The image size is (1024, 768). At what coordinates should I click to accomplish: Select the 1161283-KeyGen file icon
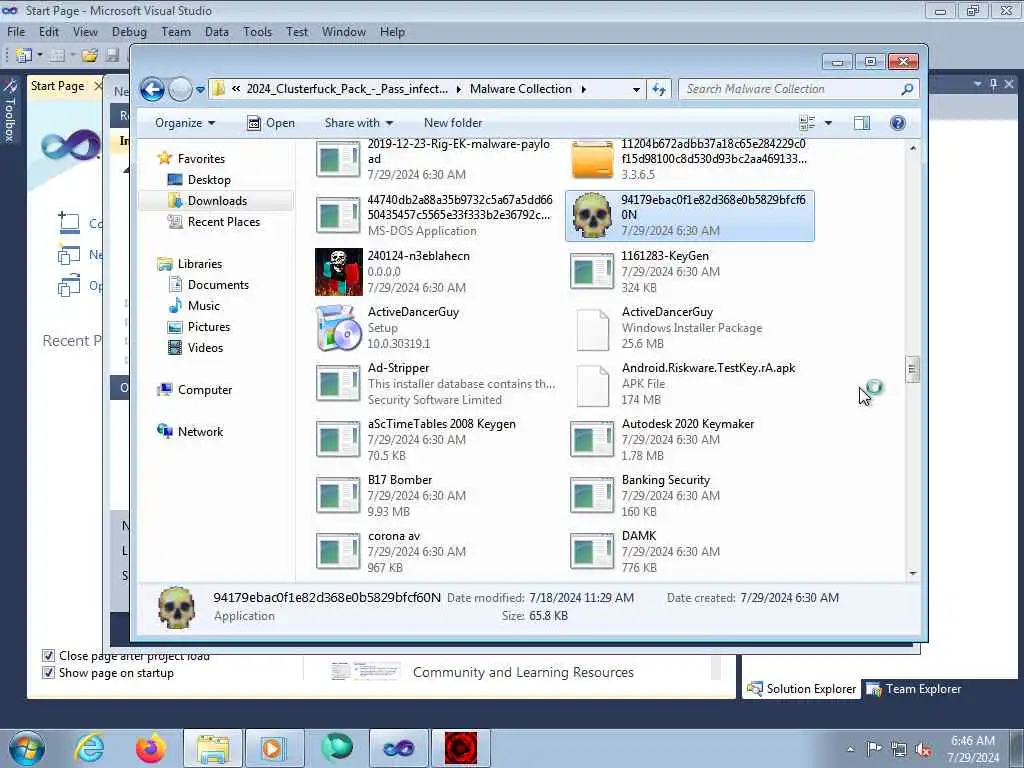tap(592, 271)
